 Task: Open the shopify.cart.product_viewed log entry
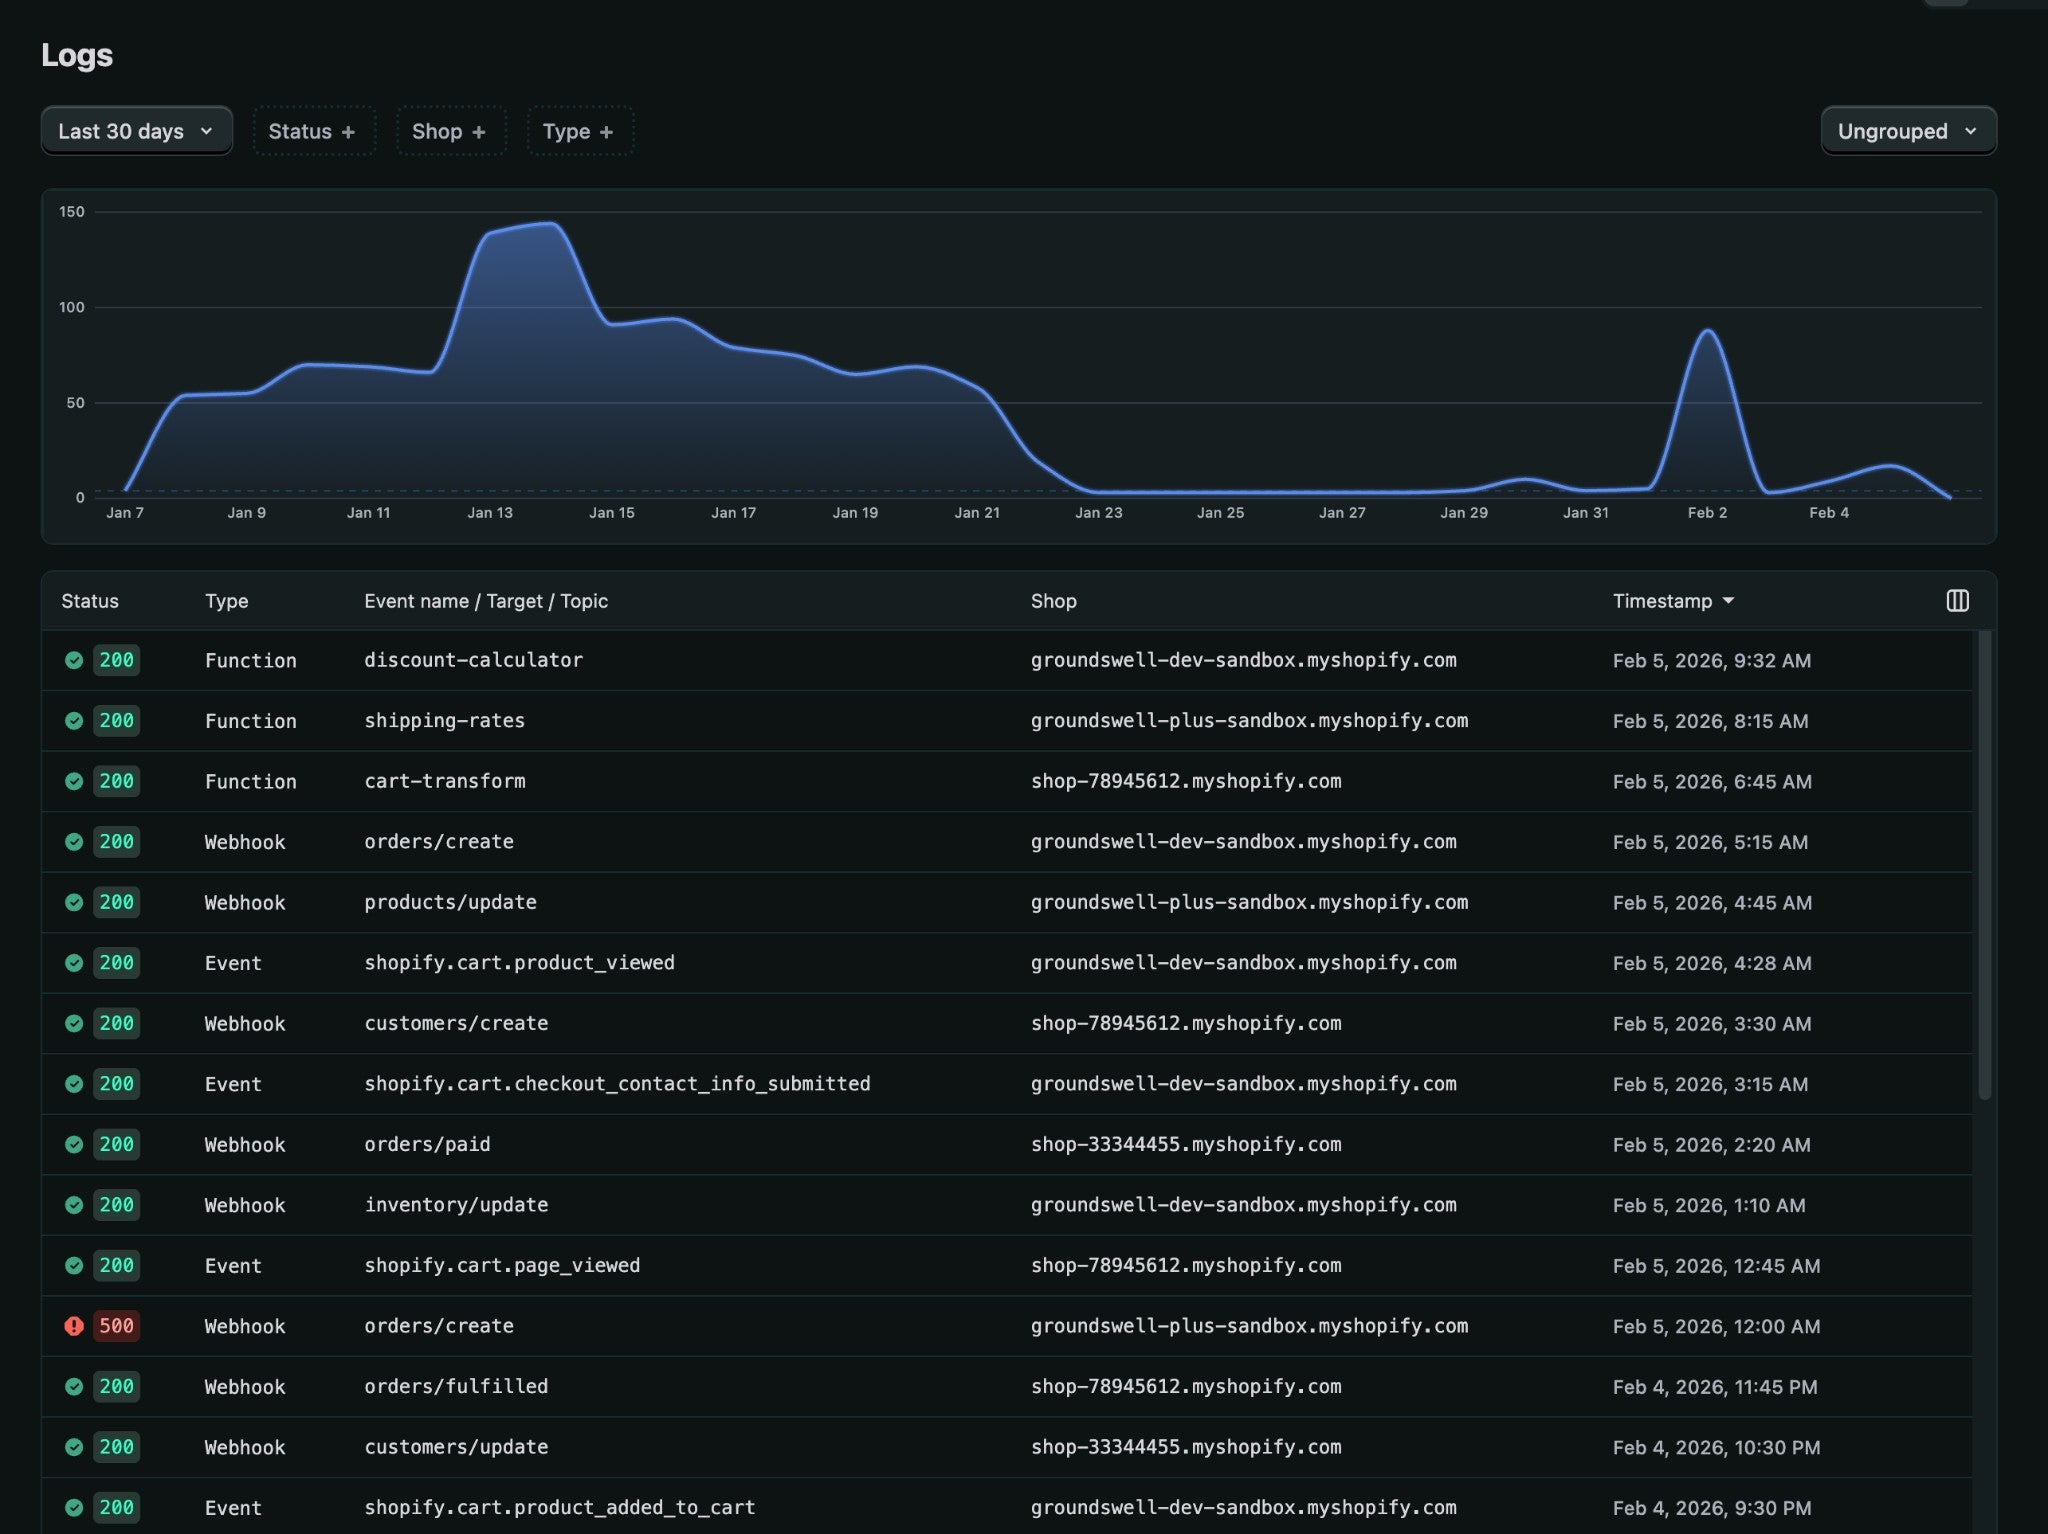1006,963
